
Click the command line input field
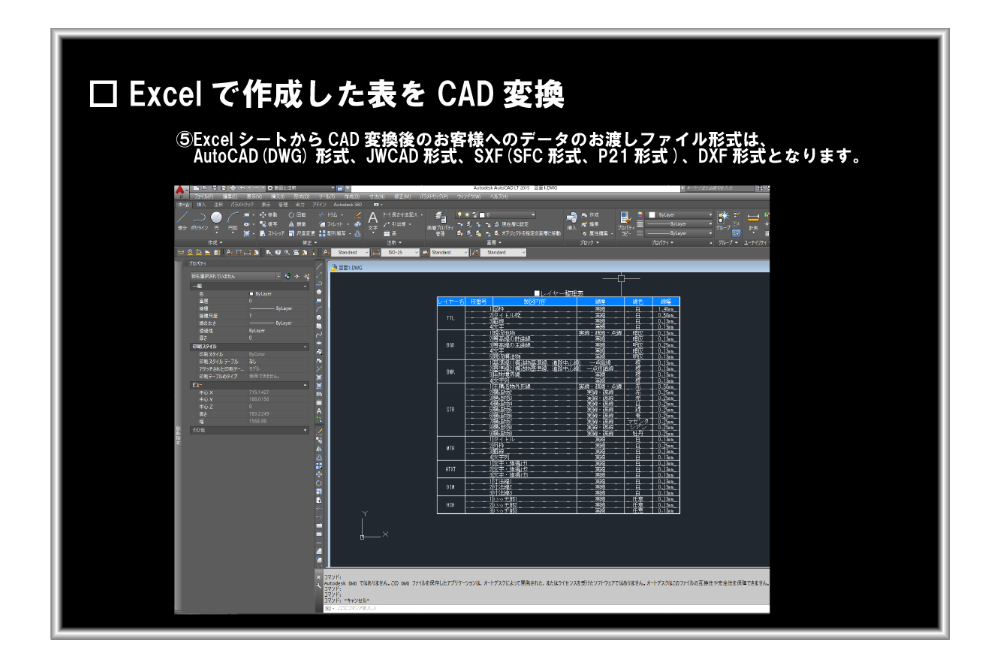[547, 608]
